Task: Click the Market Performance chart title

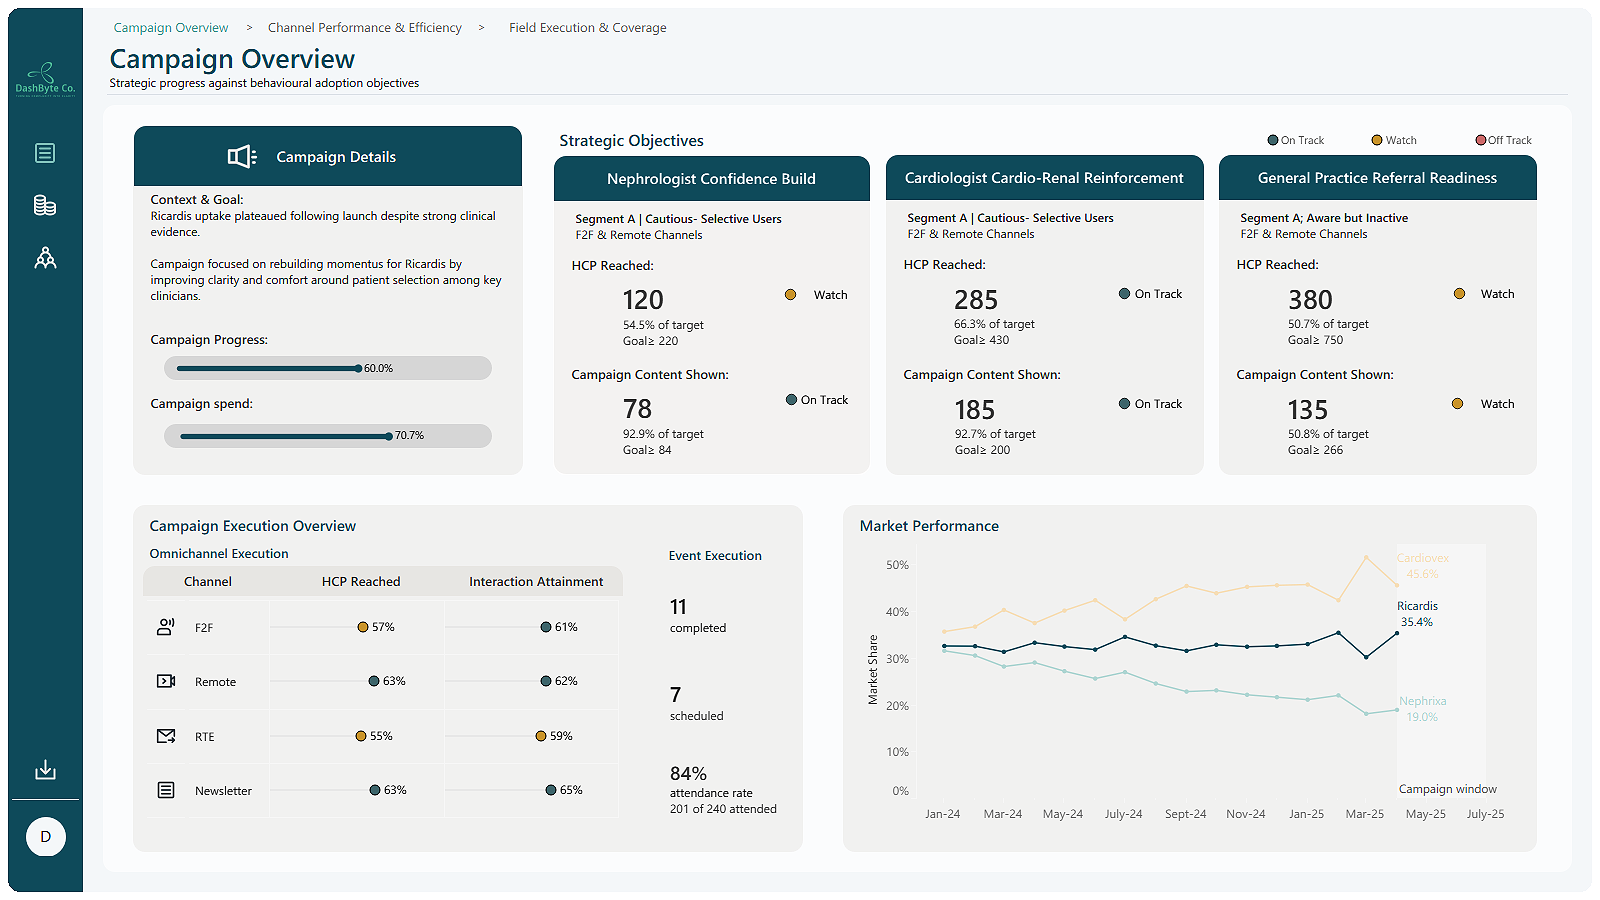Action: point(929,526)
